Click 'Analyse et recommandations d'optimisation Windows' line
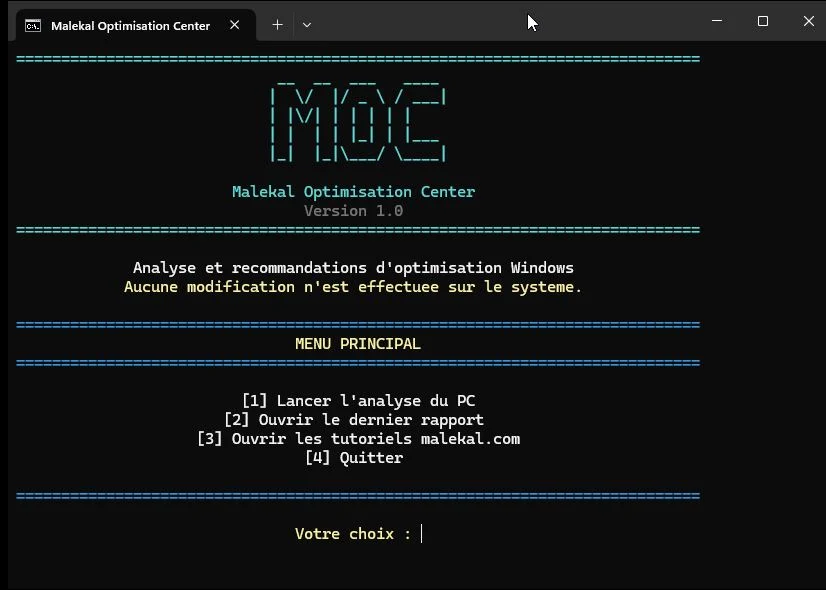 tap(353, 268)
